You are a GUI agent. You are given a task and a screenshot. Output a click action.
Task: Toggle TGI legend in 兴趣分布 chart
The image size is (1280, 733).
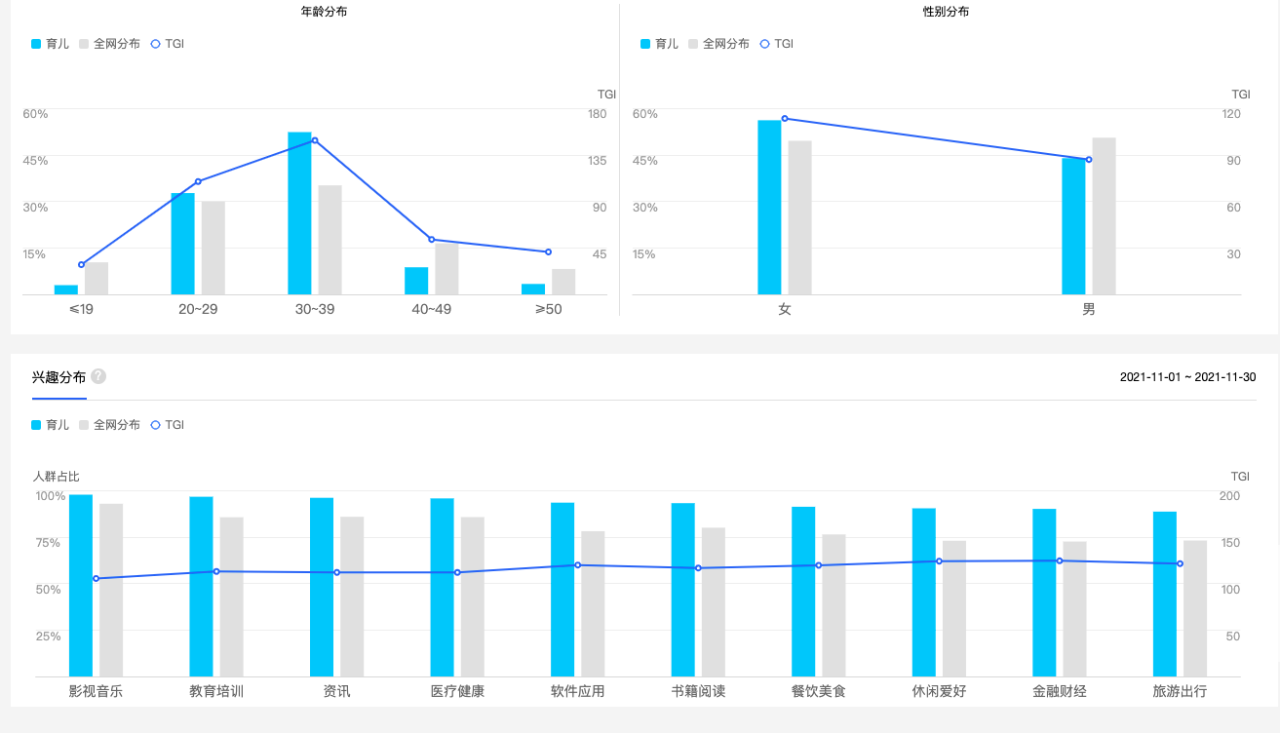167,425
